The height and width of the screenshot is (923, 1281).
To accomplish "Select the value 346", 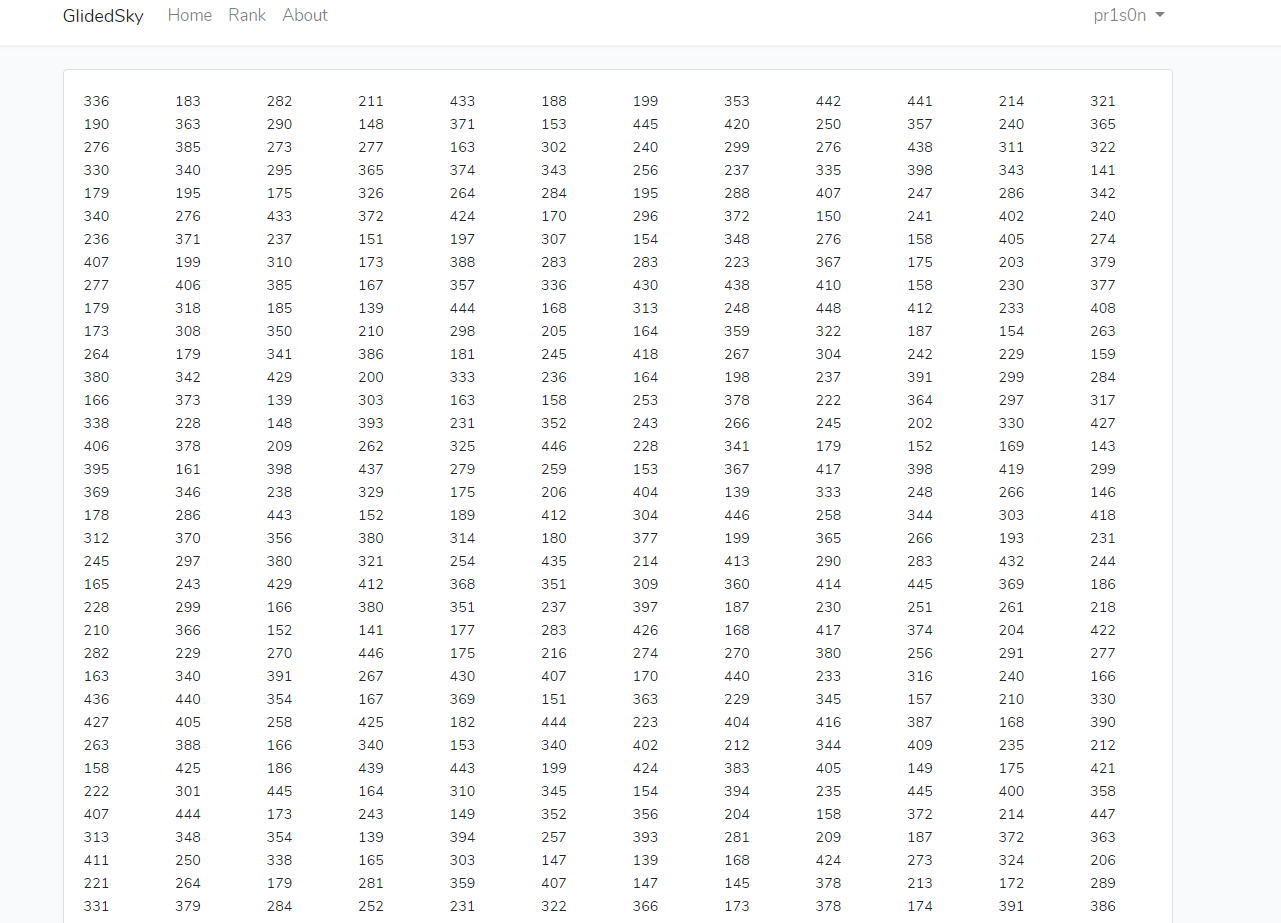I will 188,492.
